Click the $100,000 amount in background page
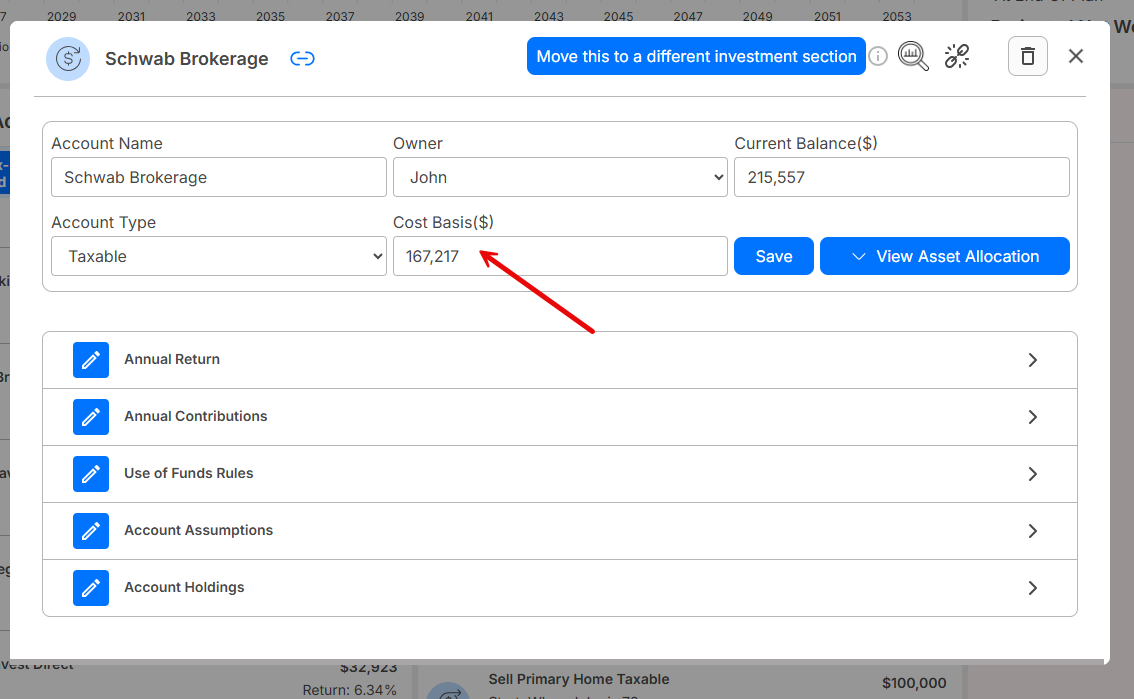The width and height of the screenshot is (1134, 699). pos(914,683)
